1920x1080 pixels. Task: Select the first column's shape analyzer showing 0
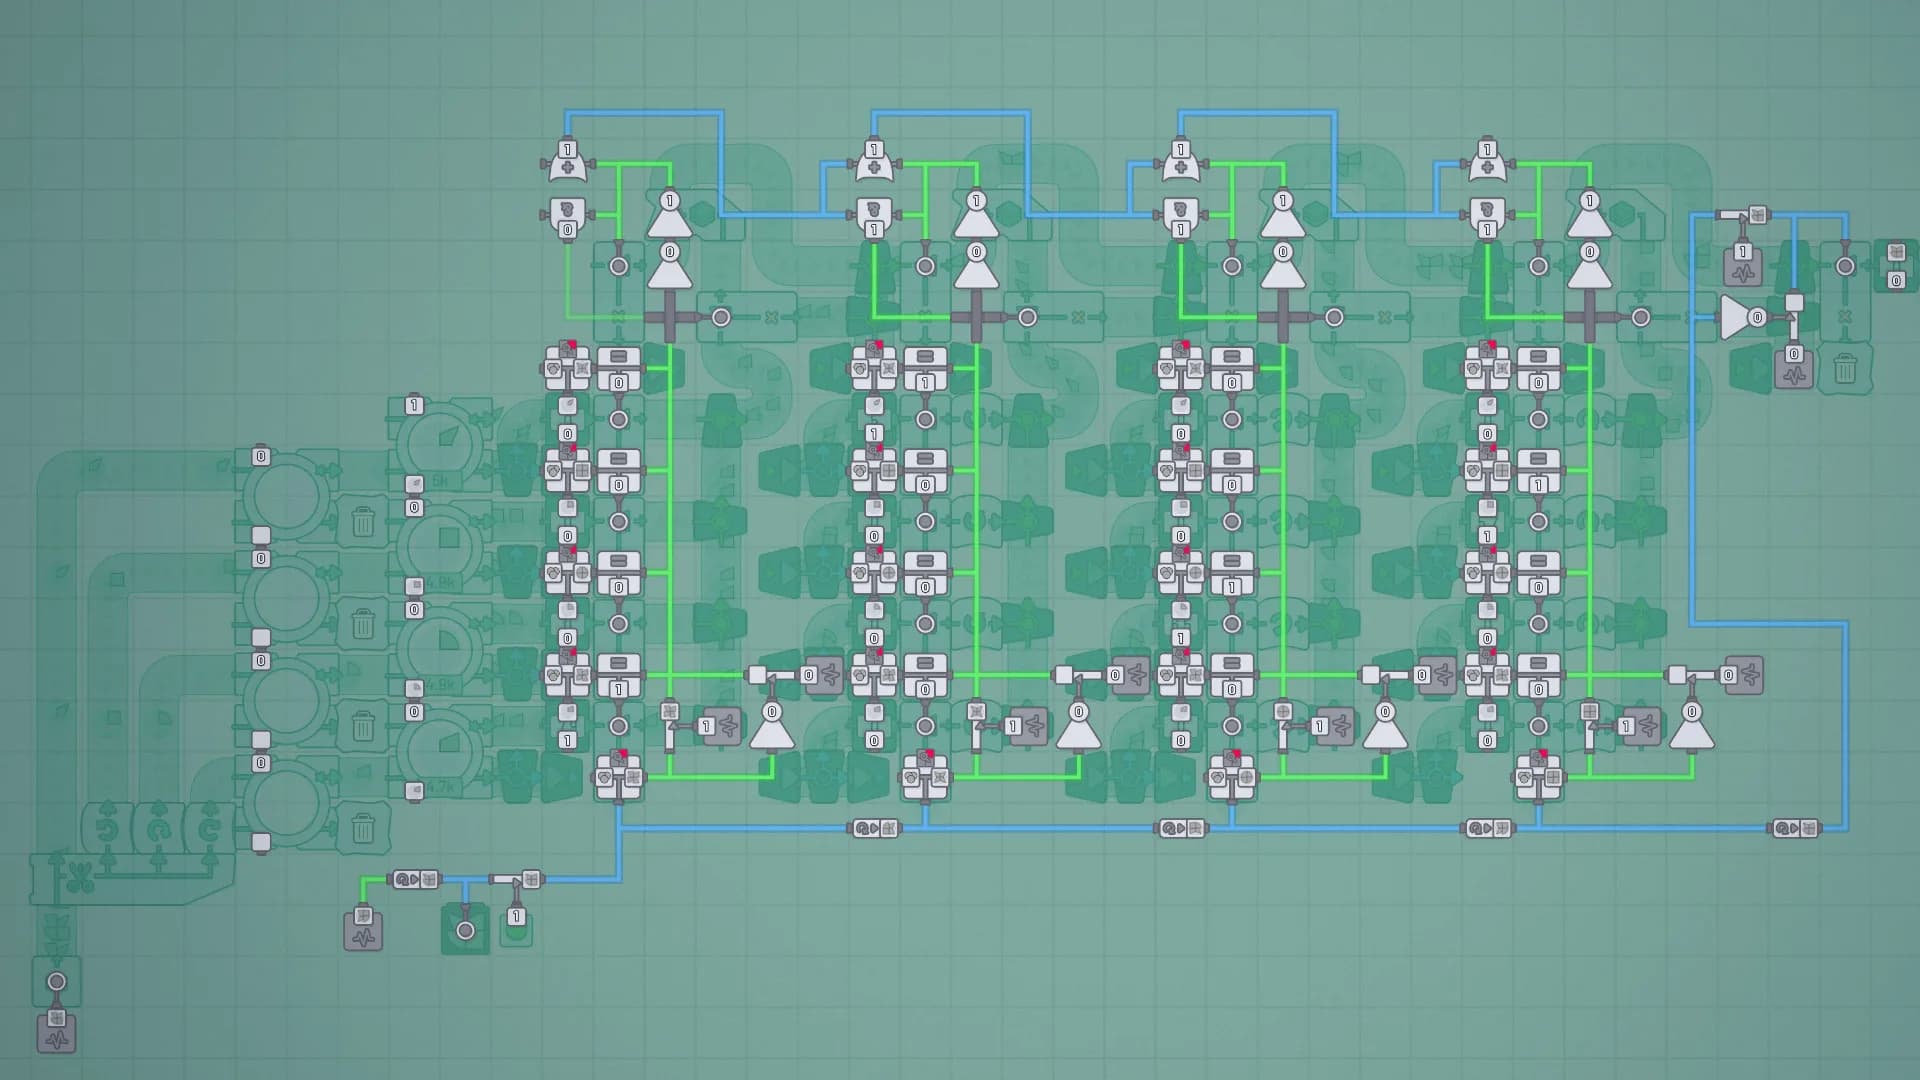click(x=568, y=217)
